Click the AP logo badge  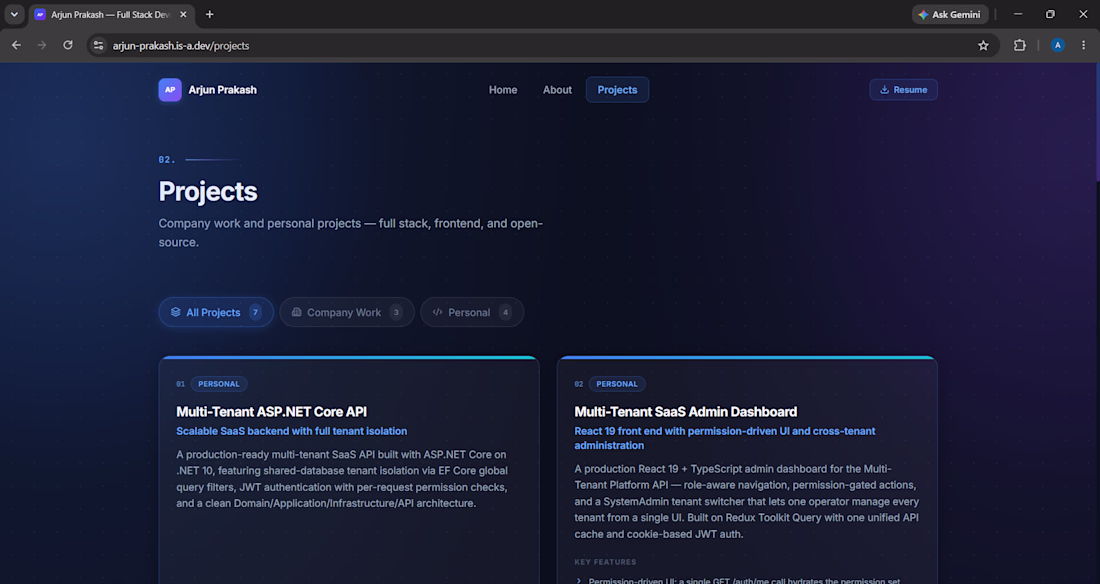click(x=170, y=90)
